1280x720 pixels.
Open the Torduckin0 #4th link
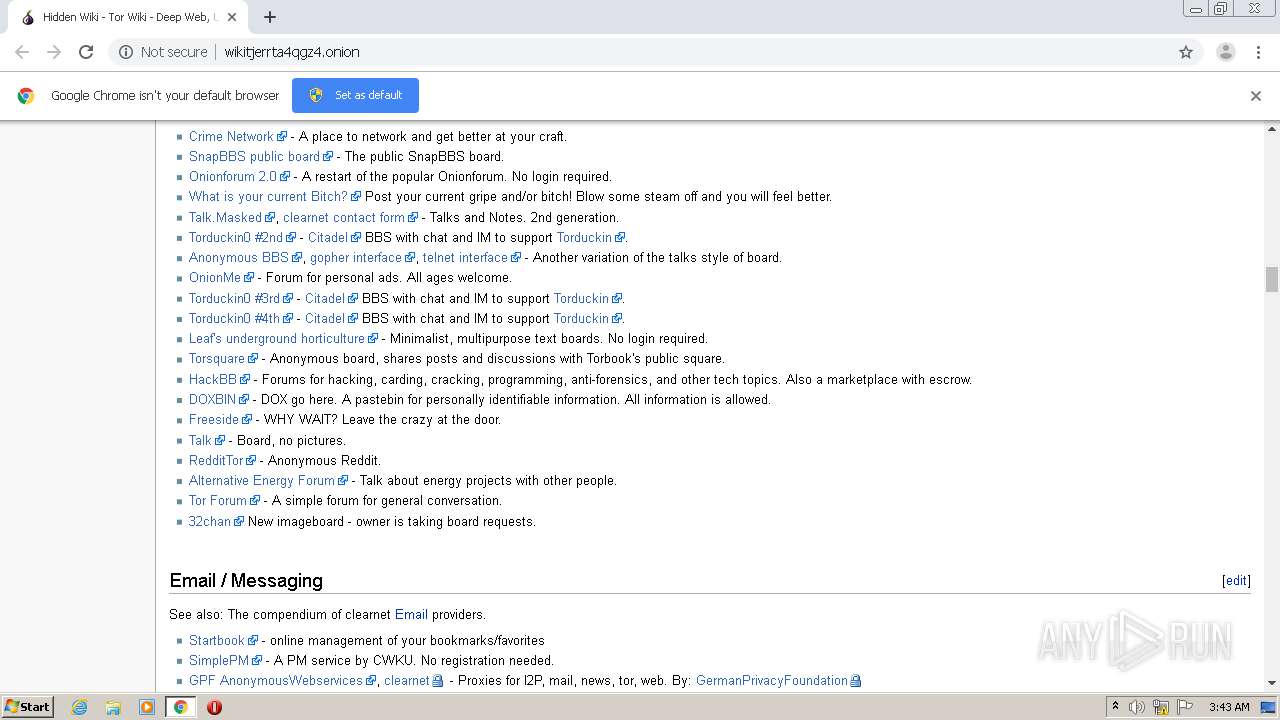(x=235, y=318)
